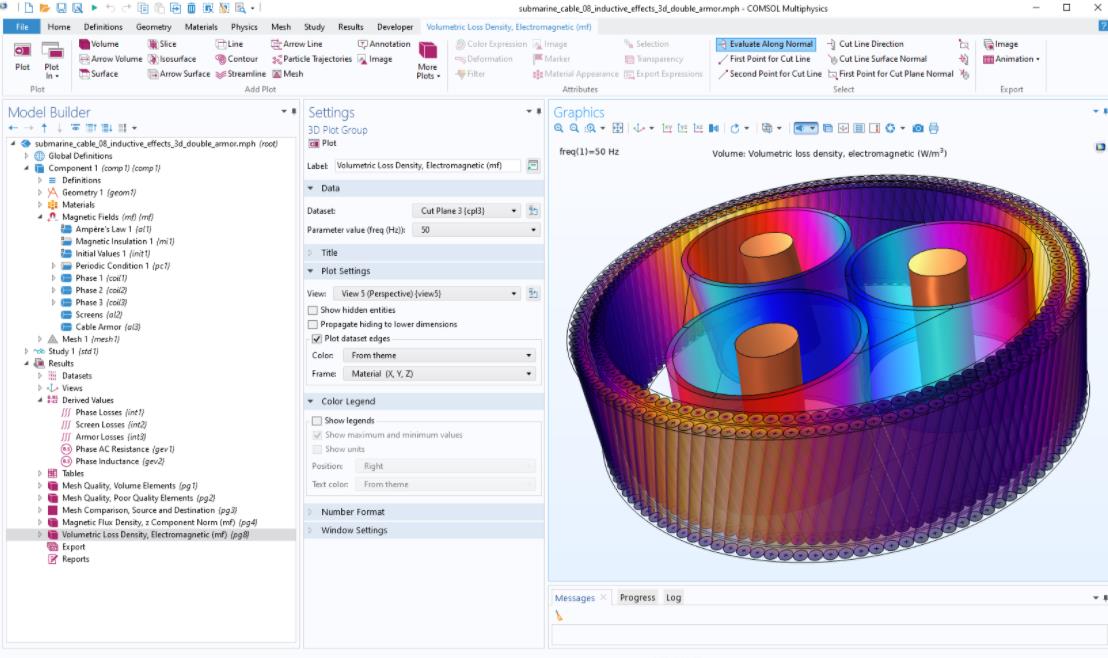Add an Annotation to the plot

coord(384,44)
